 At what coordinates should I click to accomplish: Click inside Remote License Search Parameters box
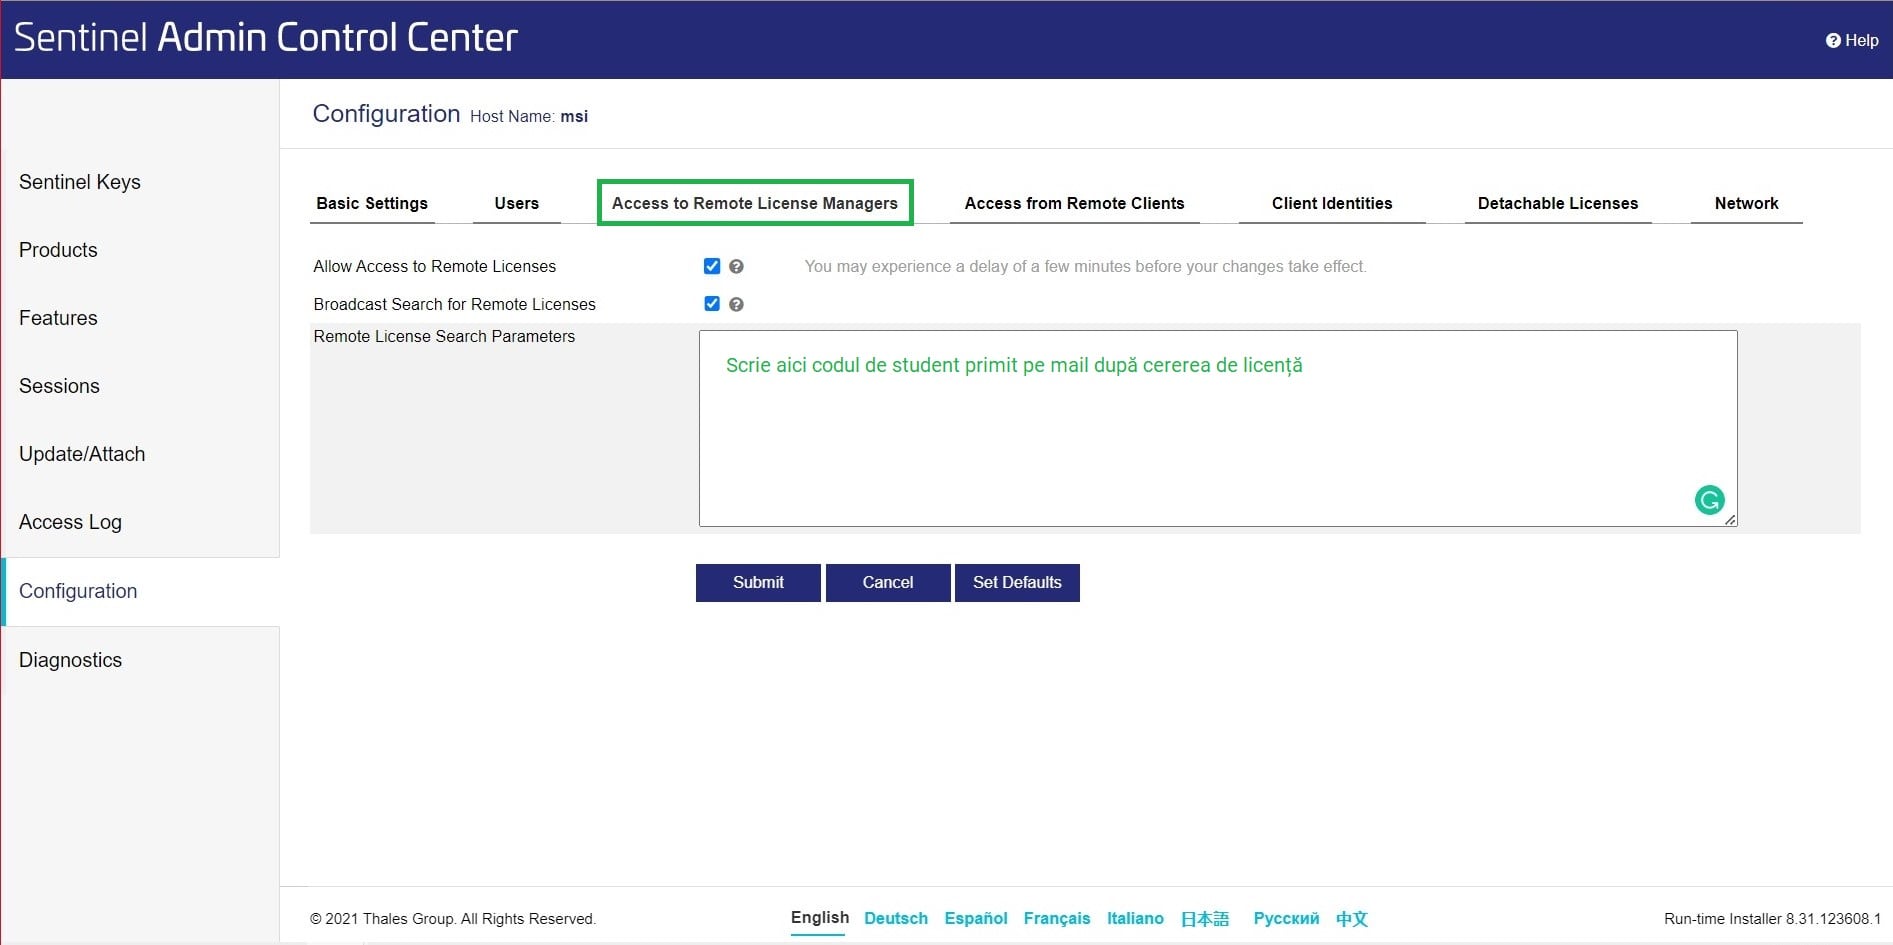pyautogui.click(x=1218, y=428)
